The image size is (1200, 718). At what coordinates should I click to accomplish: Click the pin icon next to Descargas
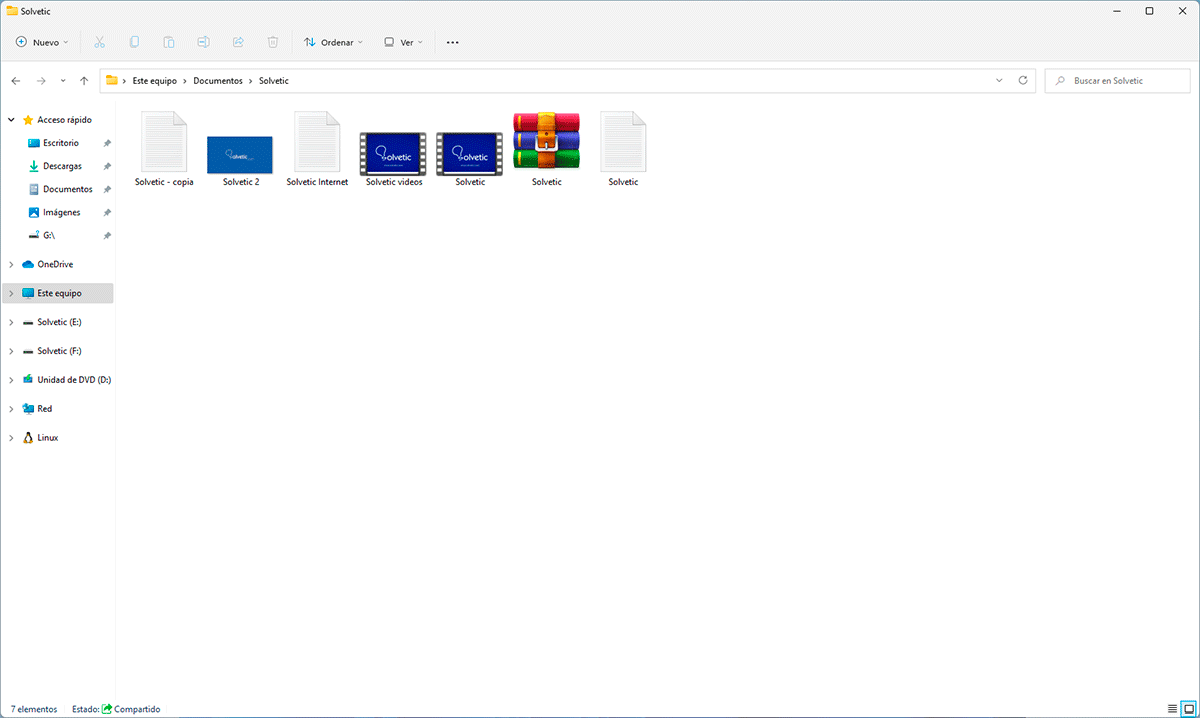(x=107, y=166)
